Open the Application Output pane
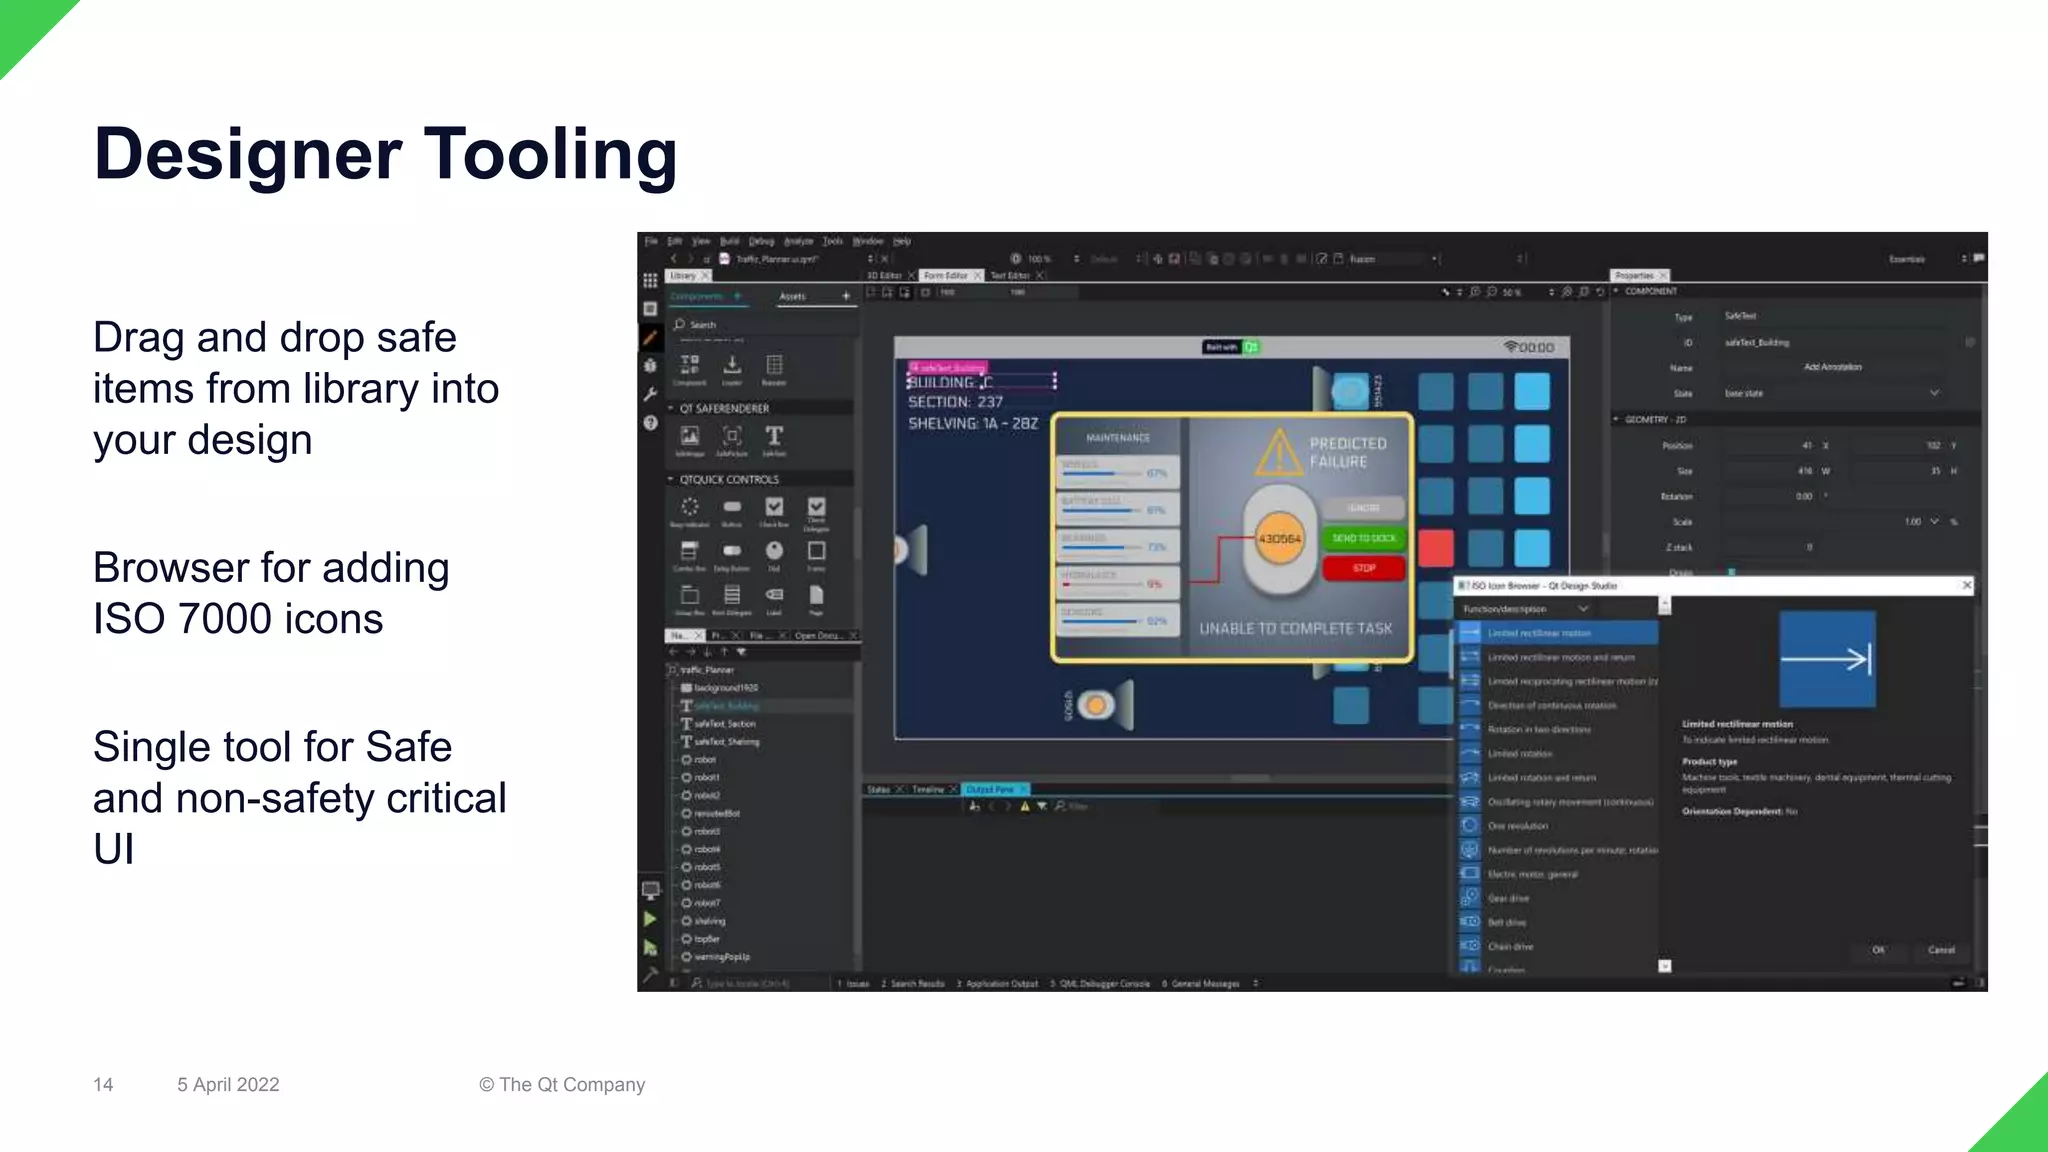This screenshot has width=2048, height=1152. [x=997, y=984]
